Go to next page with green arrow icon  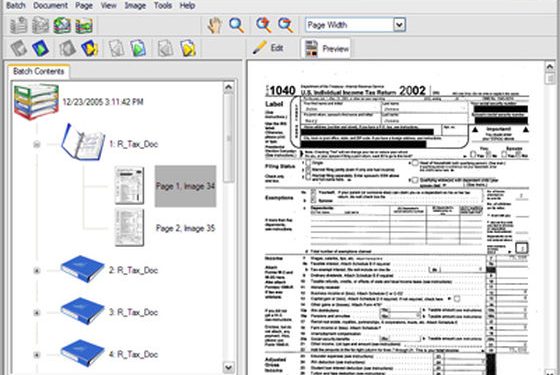pos(138,48)
